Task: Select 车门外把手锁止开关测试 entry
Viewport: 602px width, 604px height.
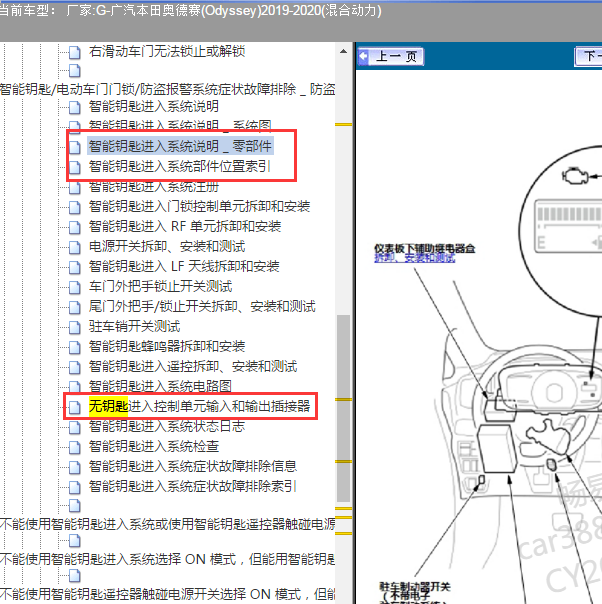Action: click(x=160, y=287)
